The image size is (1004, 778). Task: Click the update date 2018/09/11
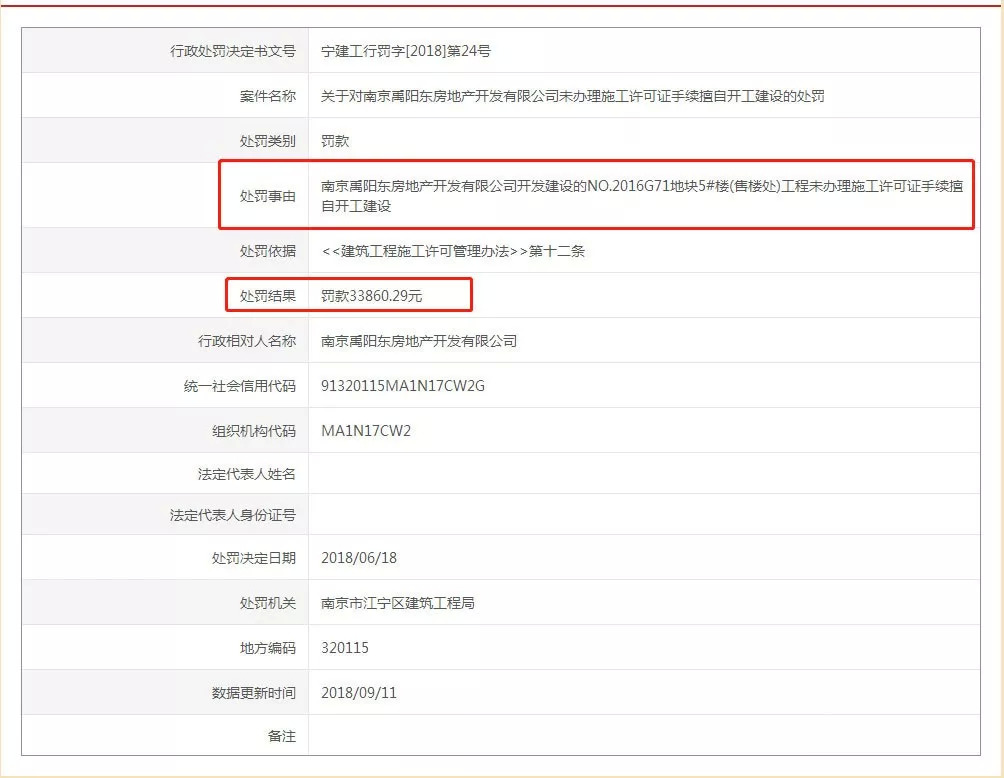[x=359, y=693]
